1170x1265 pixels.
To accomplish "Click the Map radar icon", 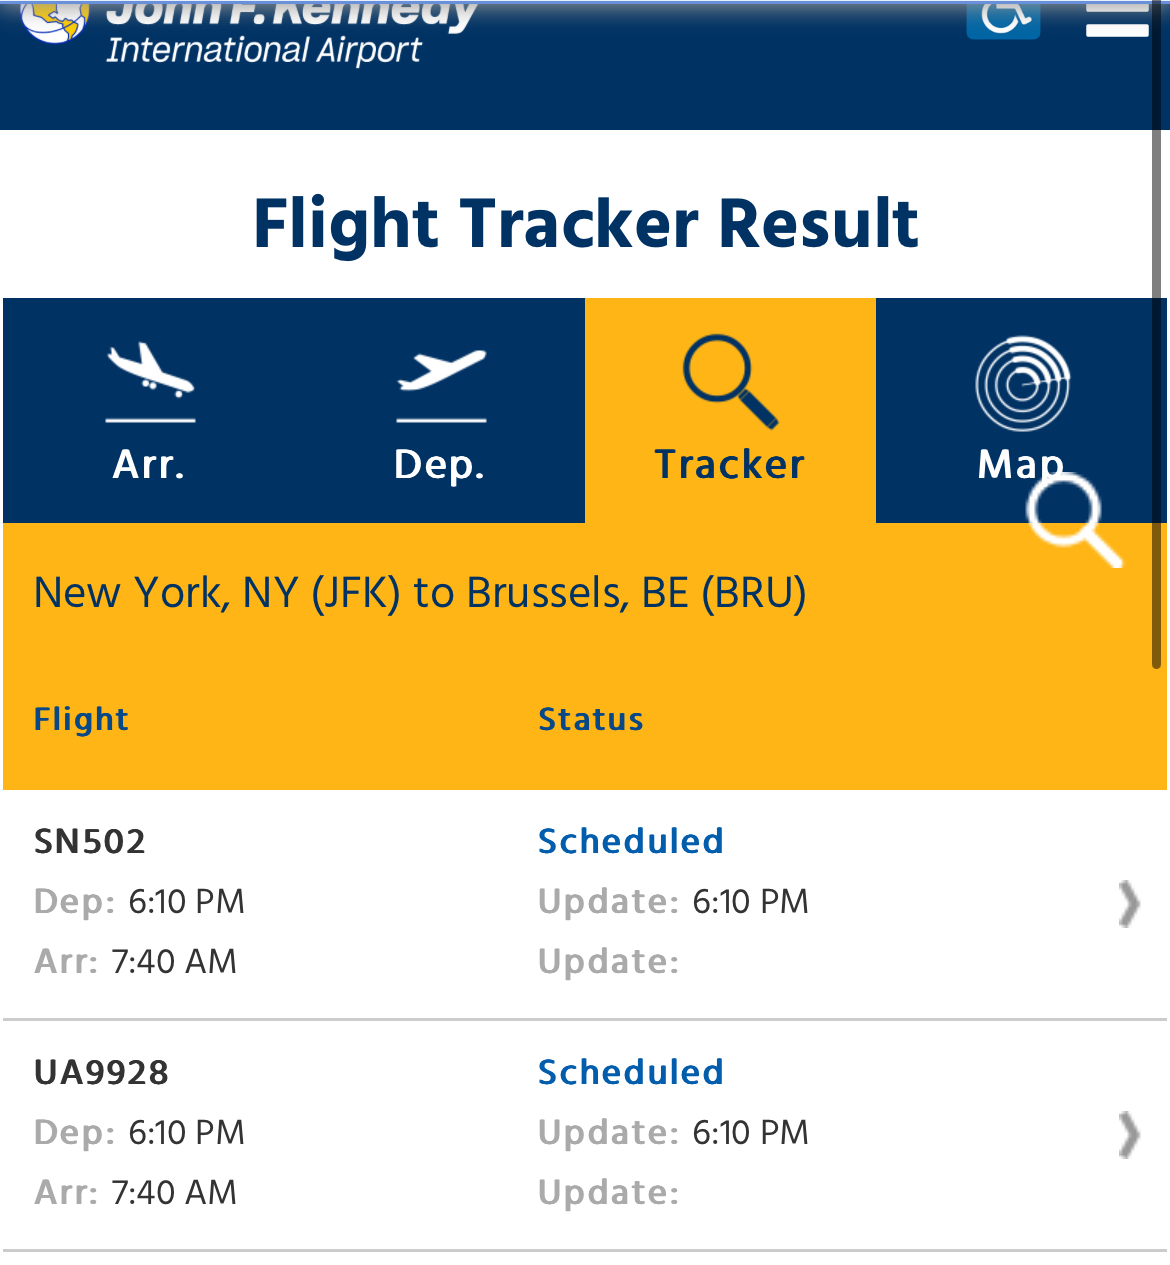I will (x=1022, y=384).
